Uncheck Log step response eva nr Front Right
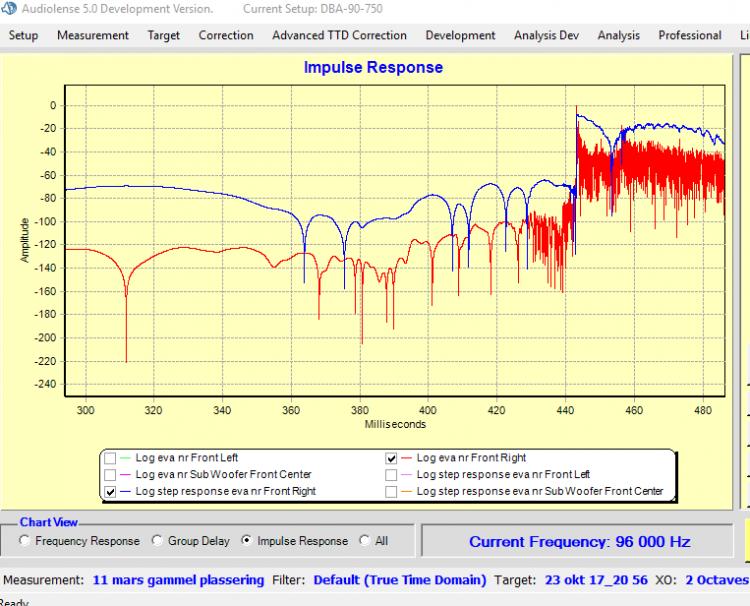The width and height of the screenshot is (750, 606). tap(110, 492)
